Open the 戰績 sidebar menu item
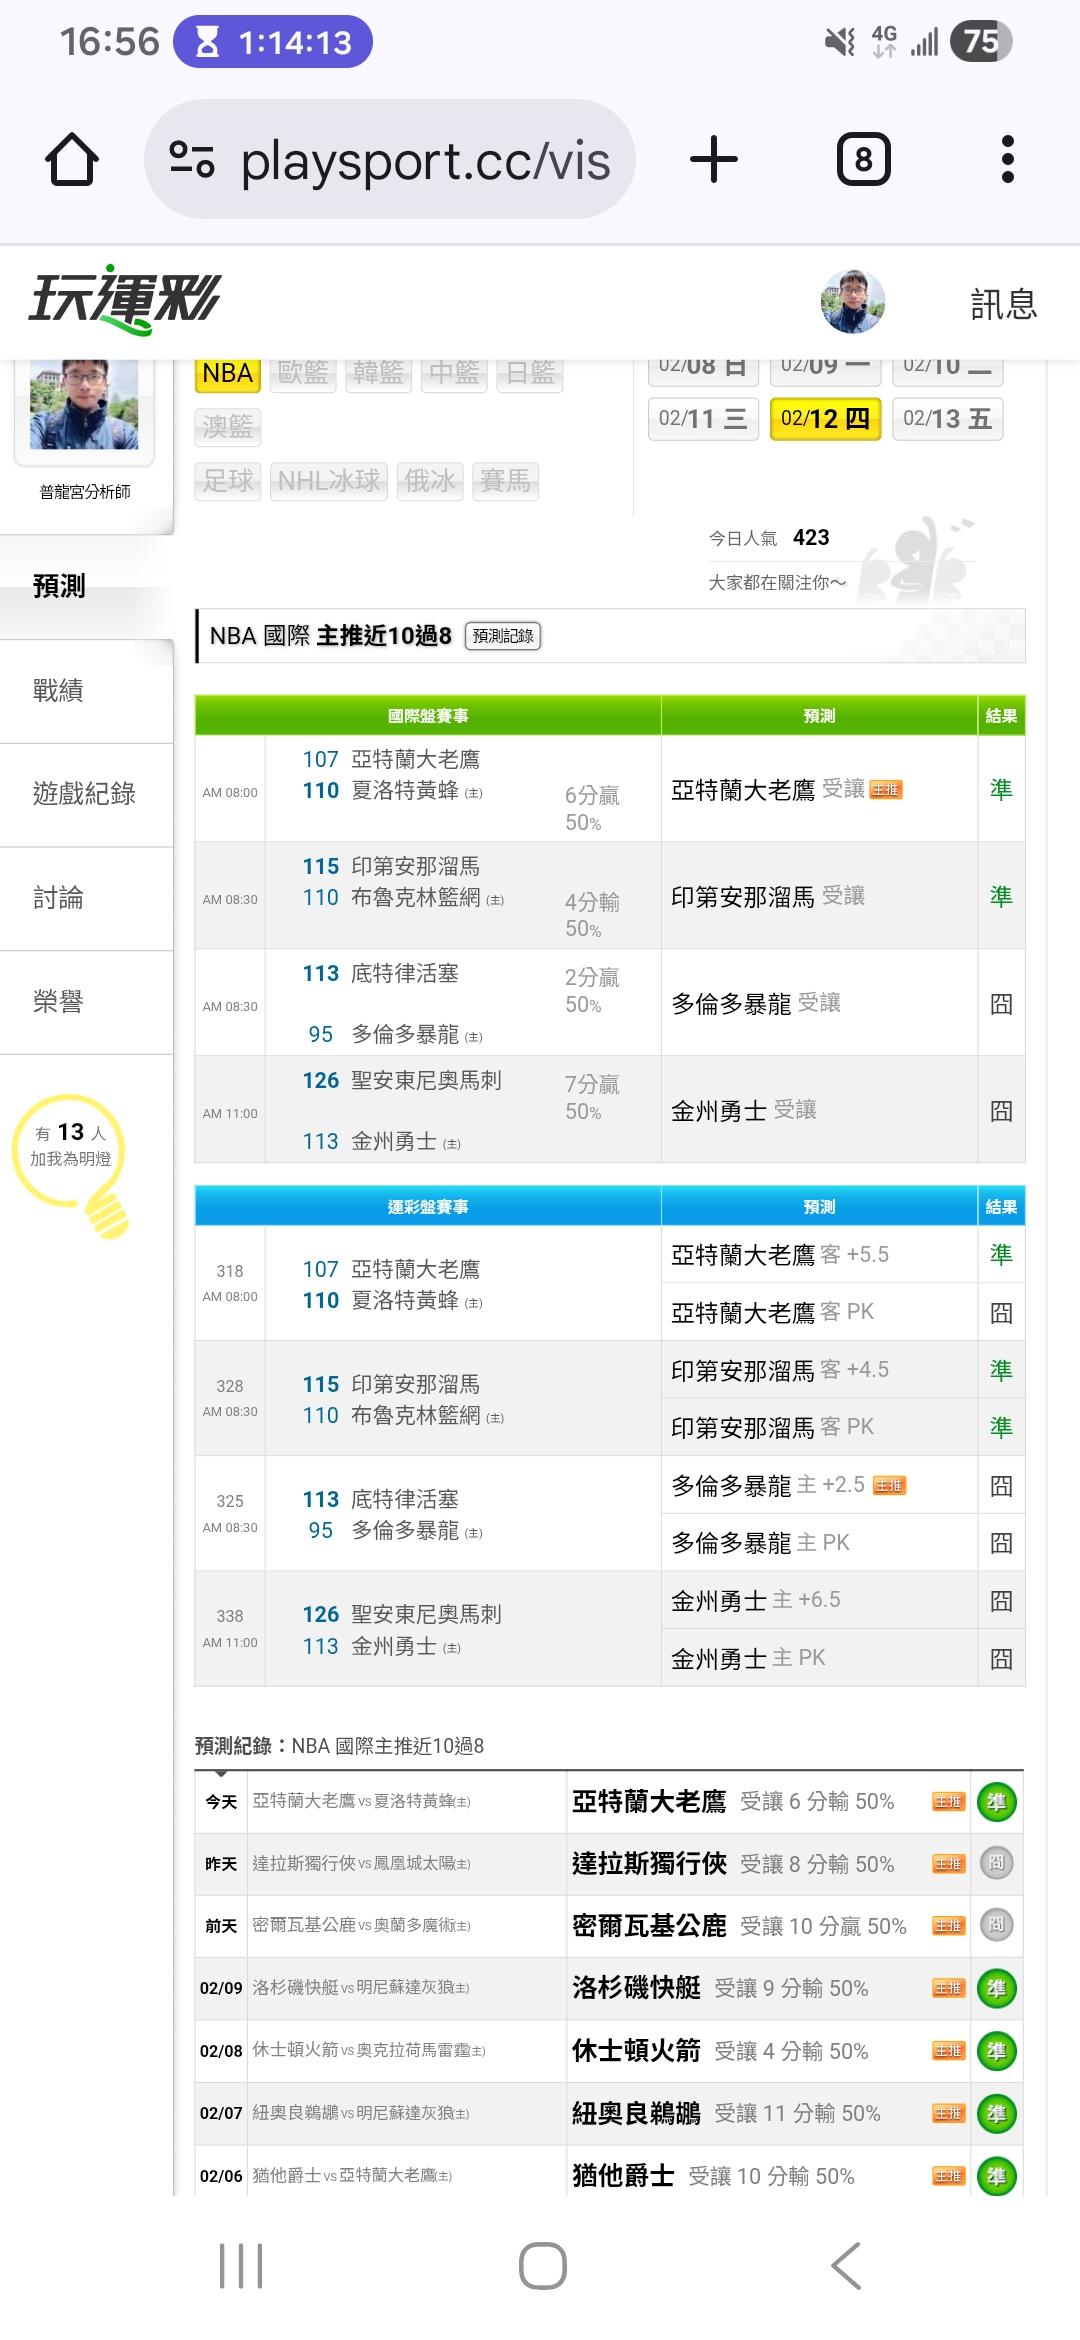This screenshot has height=2340, width=1080. tap(58, 691)
